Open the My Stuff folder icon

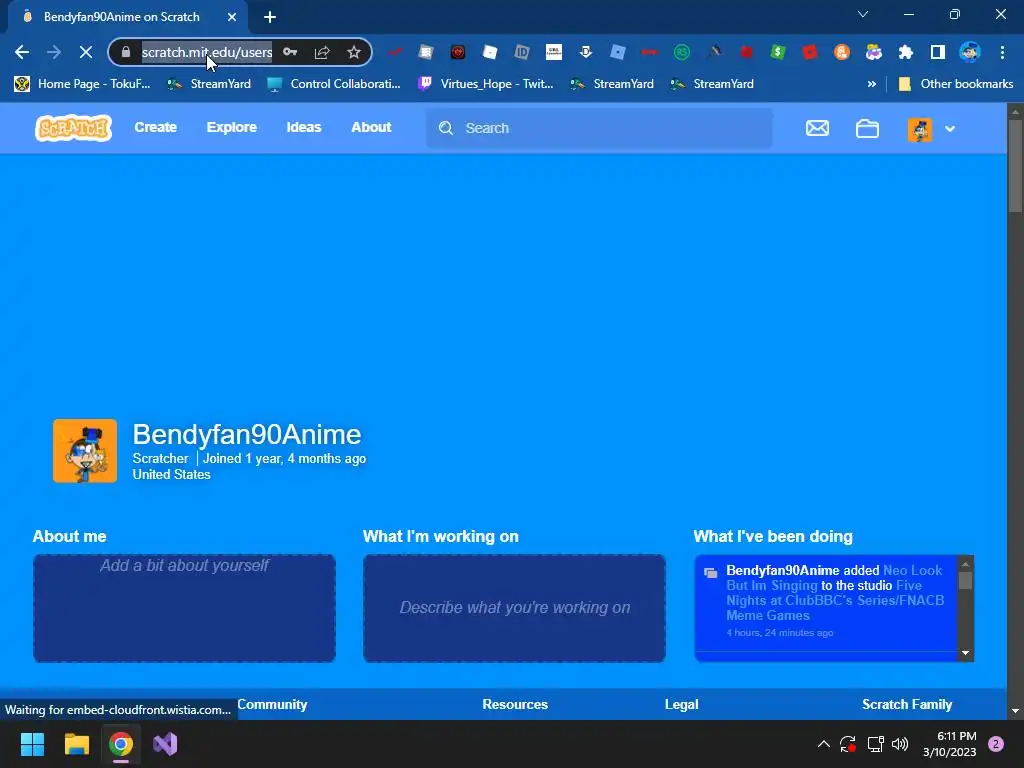click(867, 129)
